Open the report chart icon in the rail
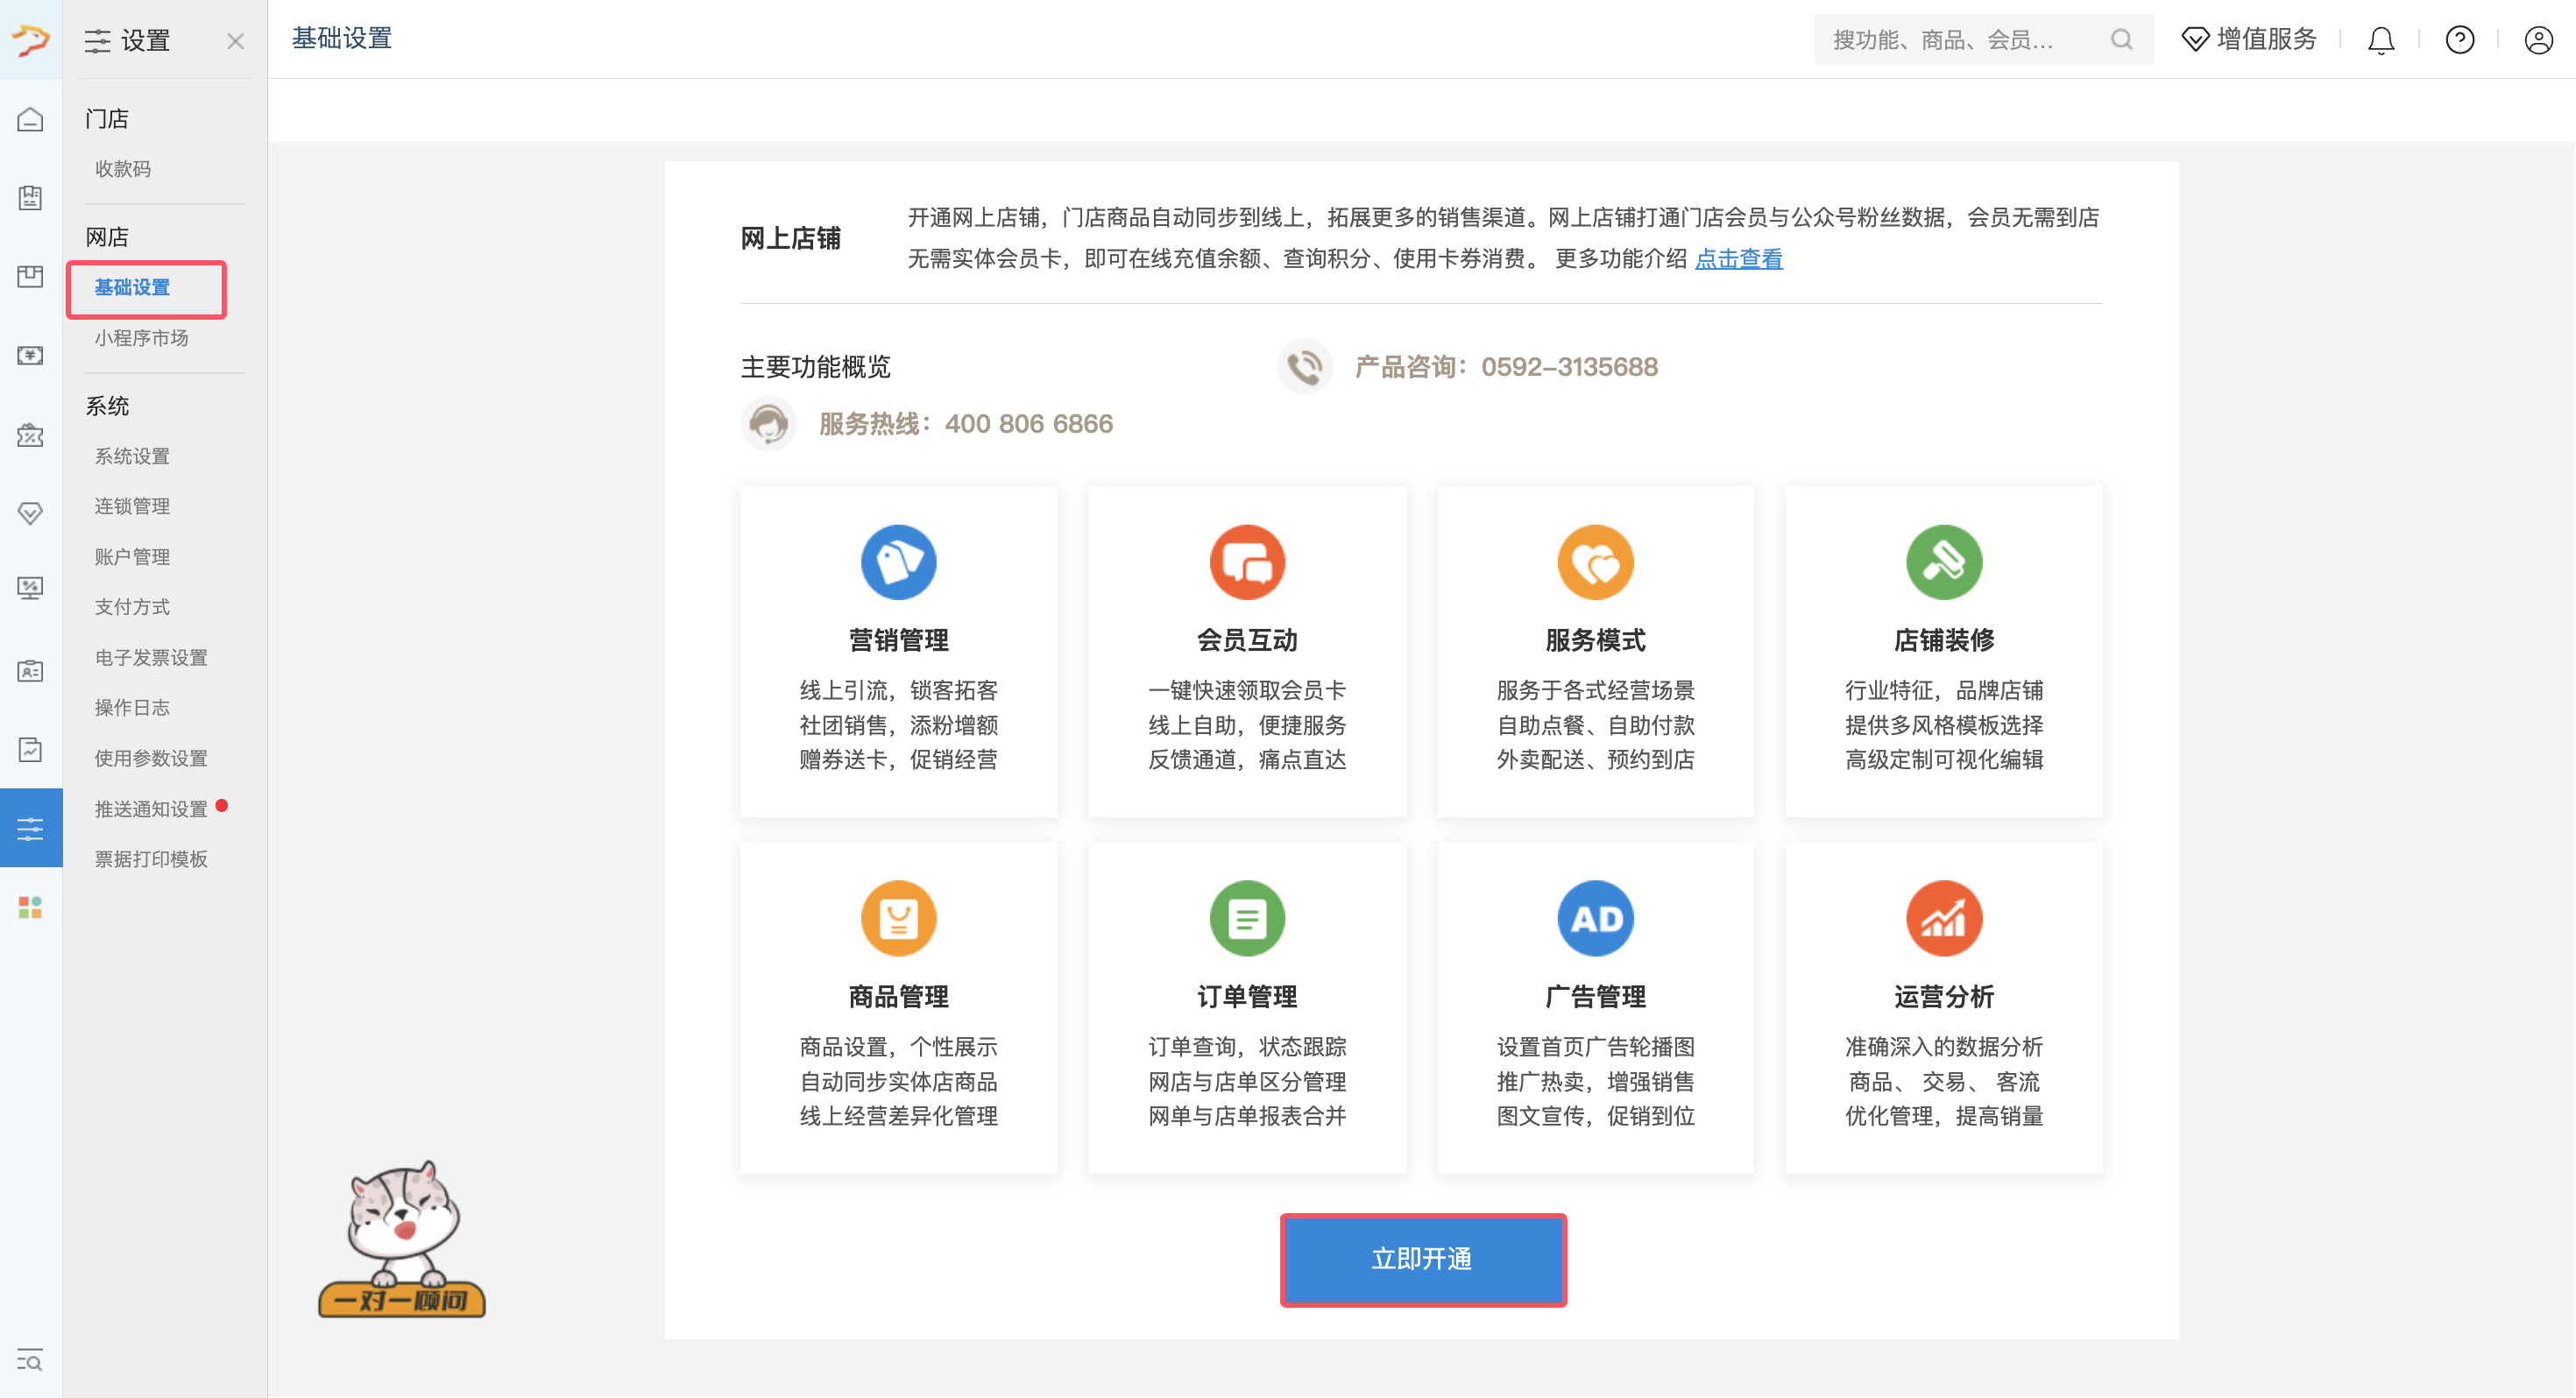This screenshot has width=2576, height=1398. tap(30, 749)
